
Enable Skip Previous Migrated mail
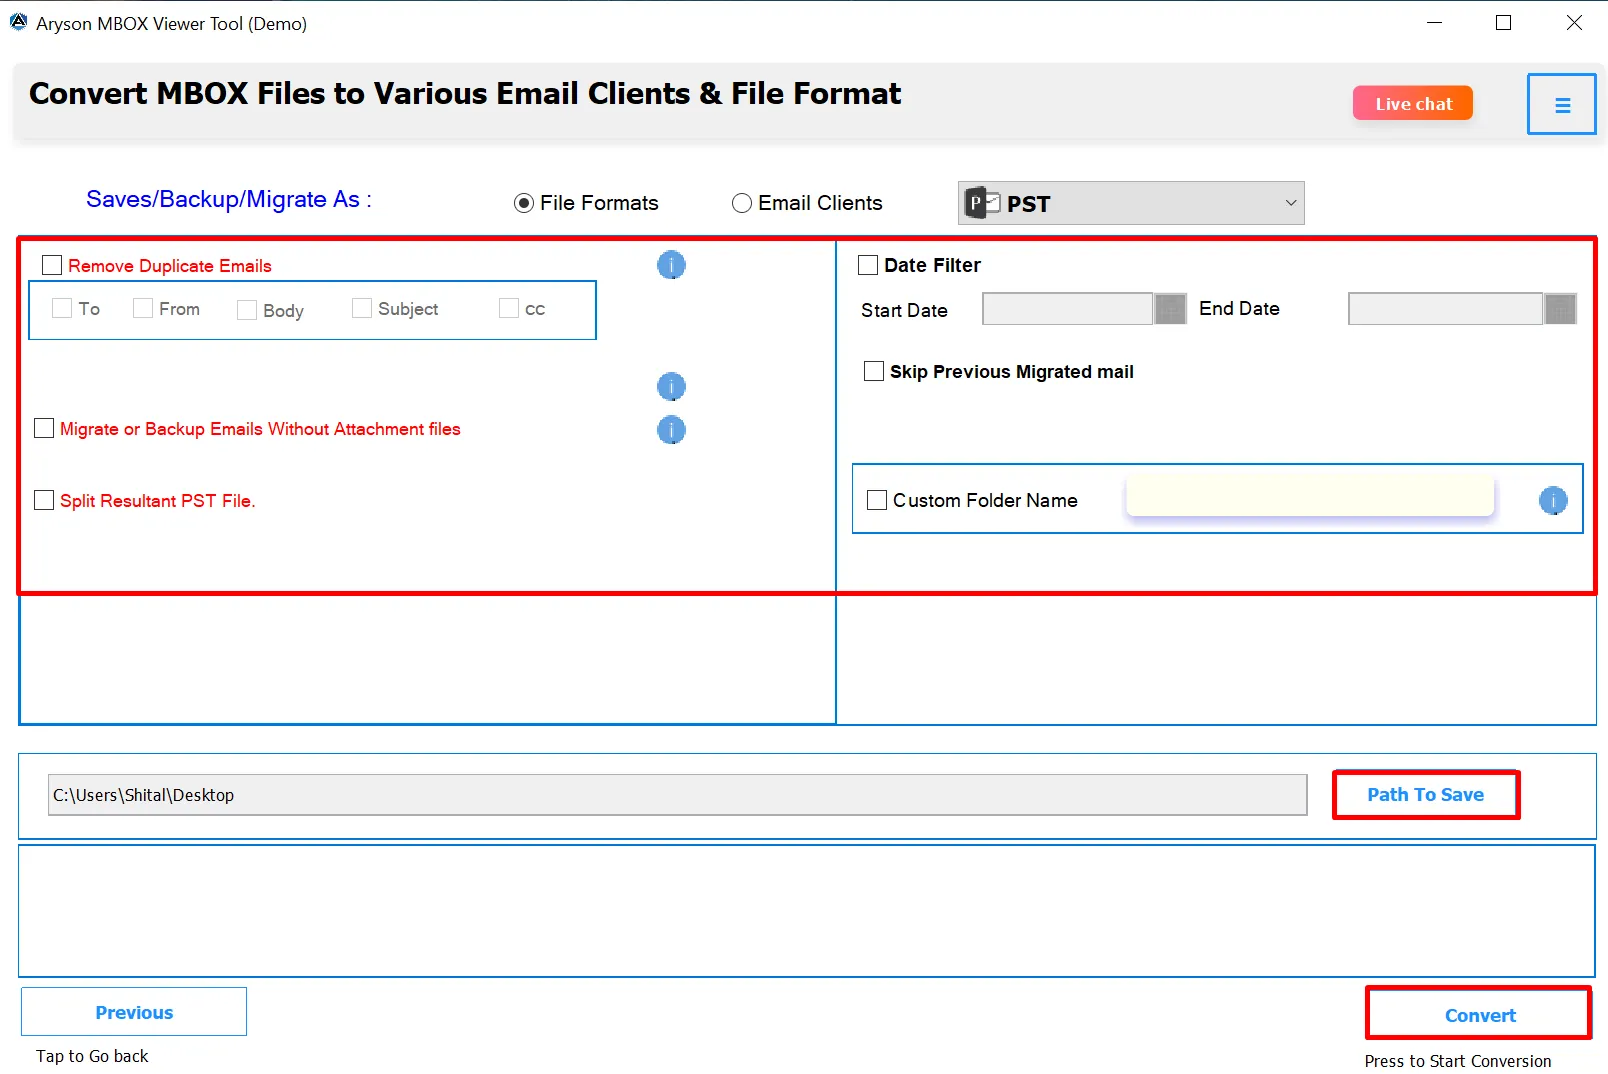874,371
